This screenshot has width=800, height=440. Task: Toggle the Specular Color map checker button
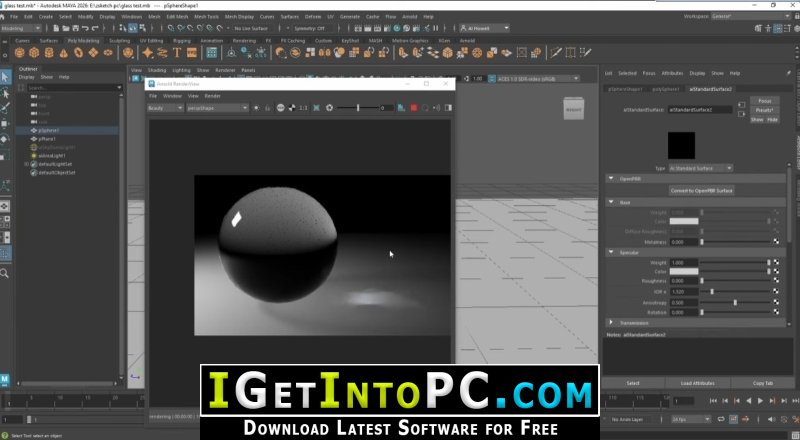click(x=776, y=272)
